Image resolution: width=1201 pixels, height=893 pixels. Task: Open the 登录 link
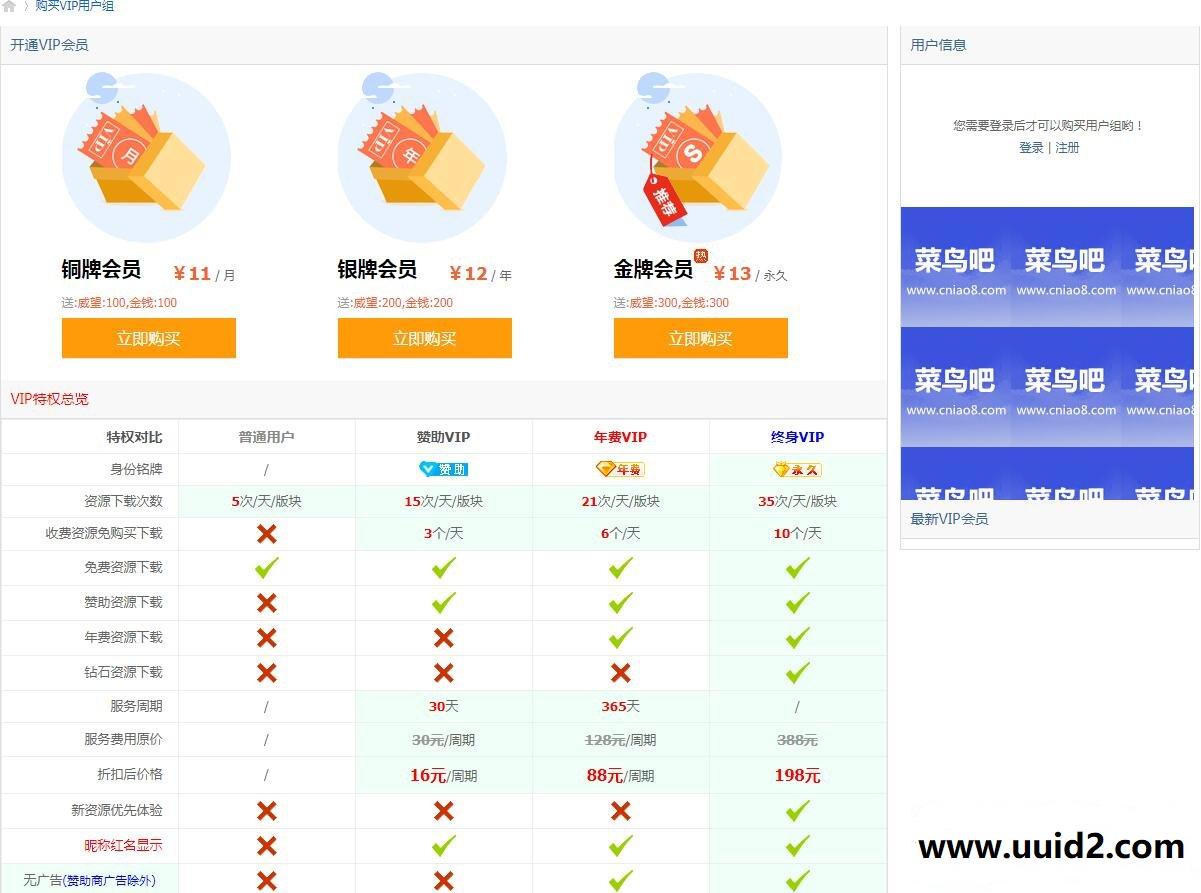coord(1031,147)
